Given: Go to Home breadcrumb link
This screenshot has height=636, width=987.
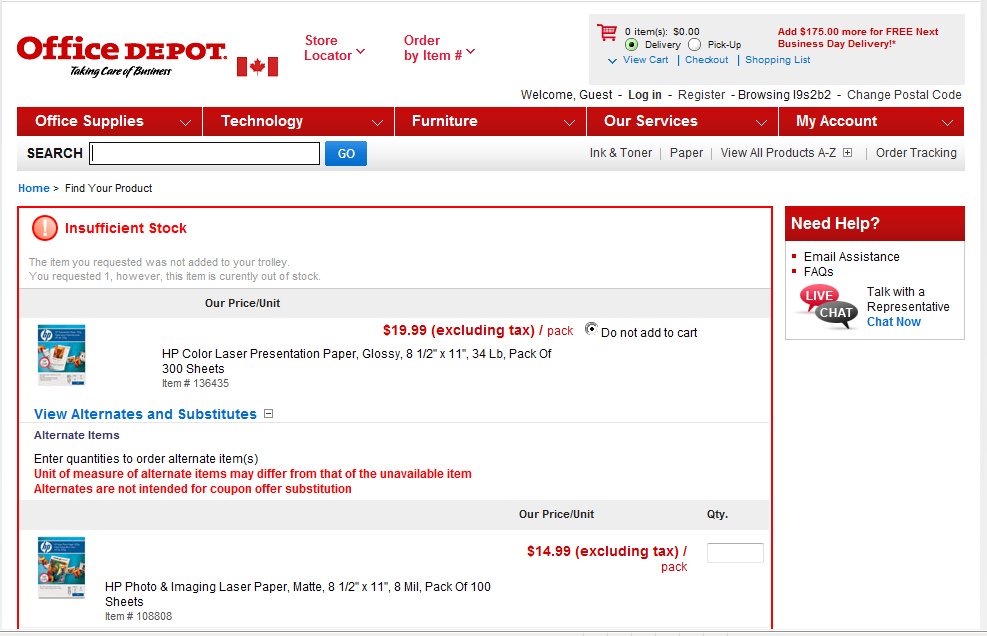Looking at the screenshot, I should click(x=33, y=188).
